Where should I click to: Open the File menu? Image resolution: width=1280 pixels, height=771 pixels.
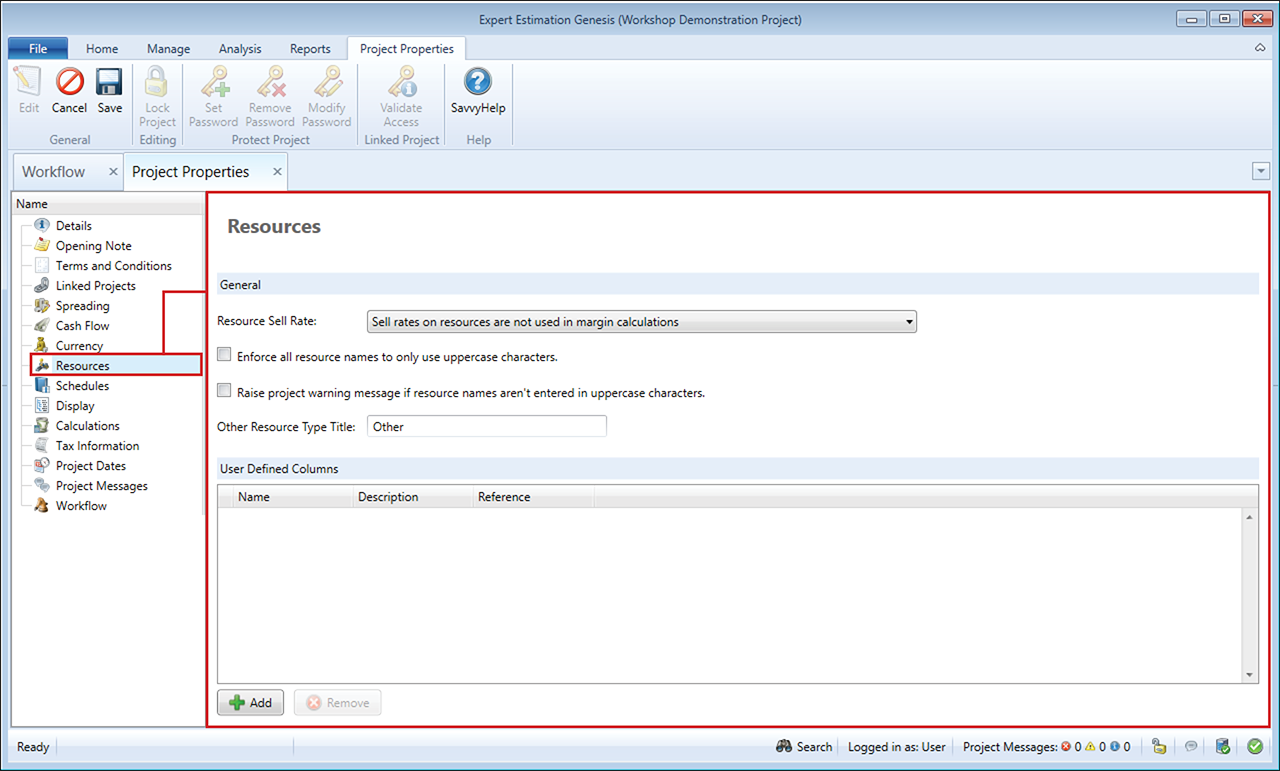(38, 49)
